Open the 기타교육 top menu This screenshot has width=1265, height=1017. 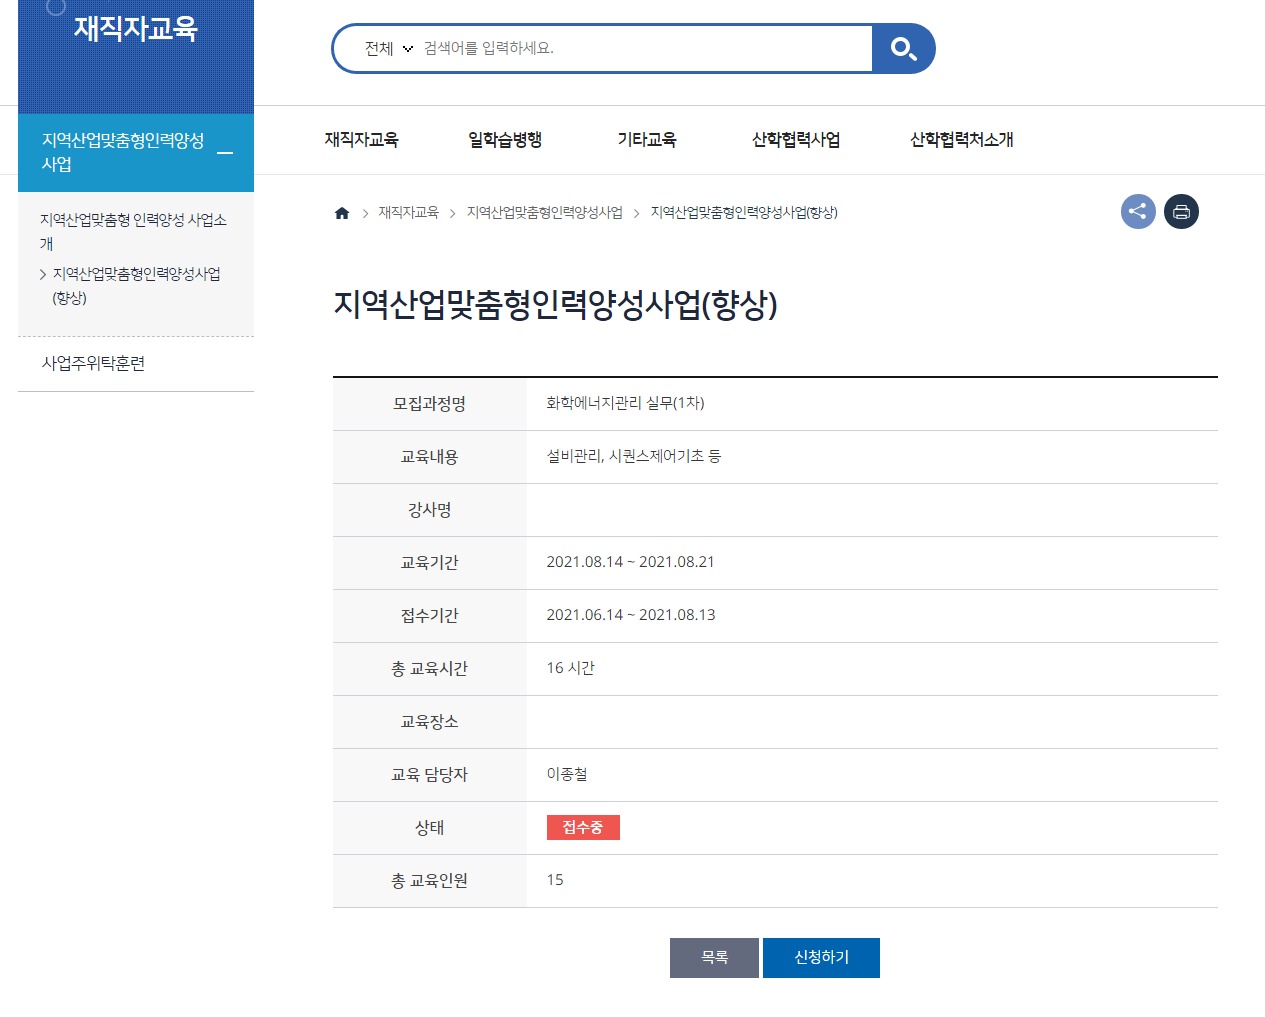[x=646, y=140]
